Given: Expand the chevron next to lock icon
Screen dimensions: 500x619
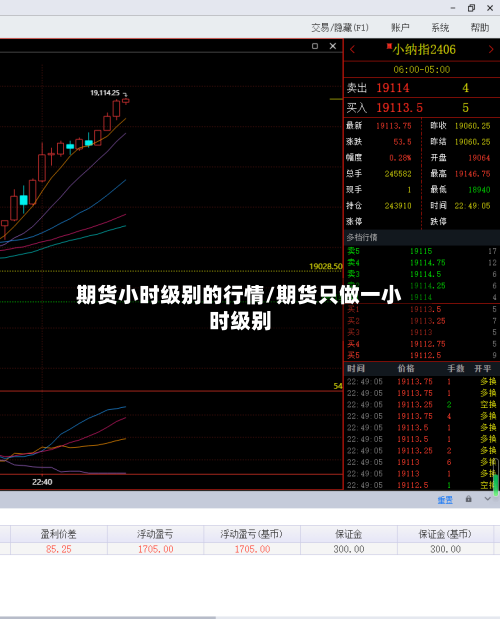Looking at the screenshot, I should coord(487,499).
